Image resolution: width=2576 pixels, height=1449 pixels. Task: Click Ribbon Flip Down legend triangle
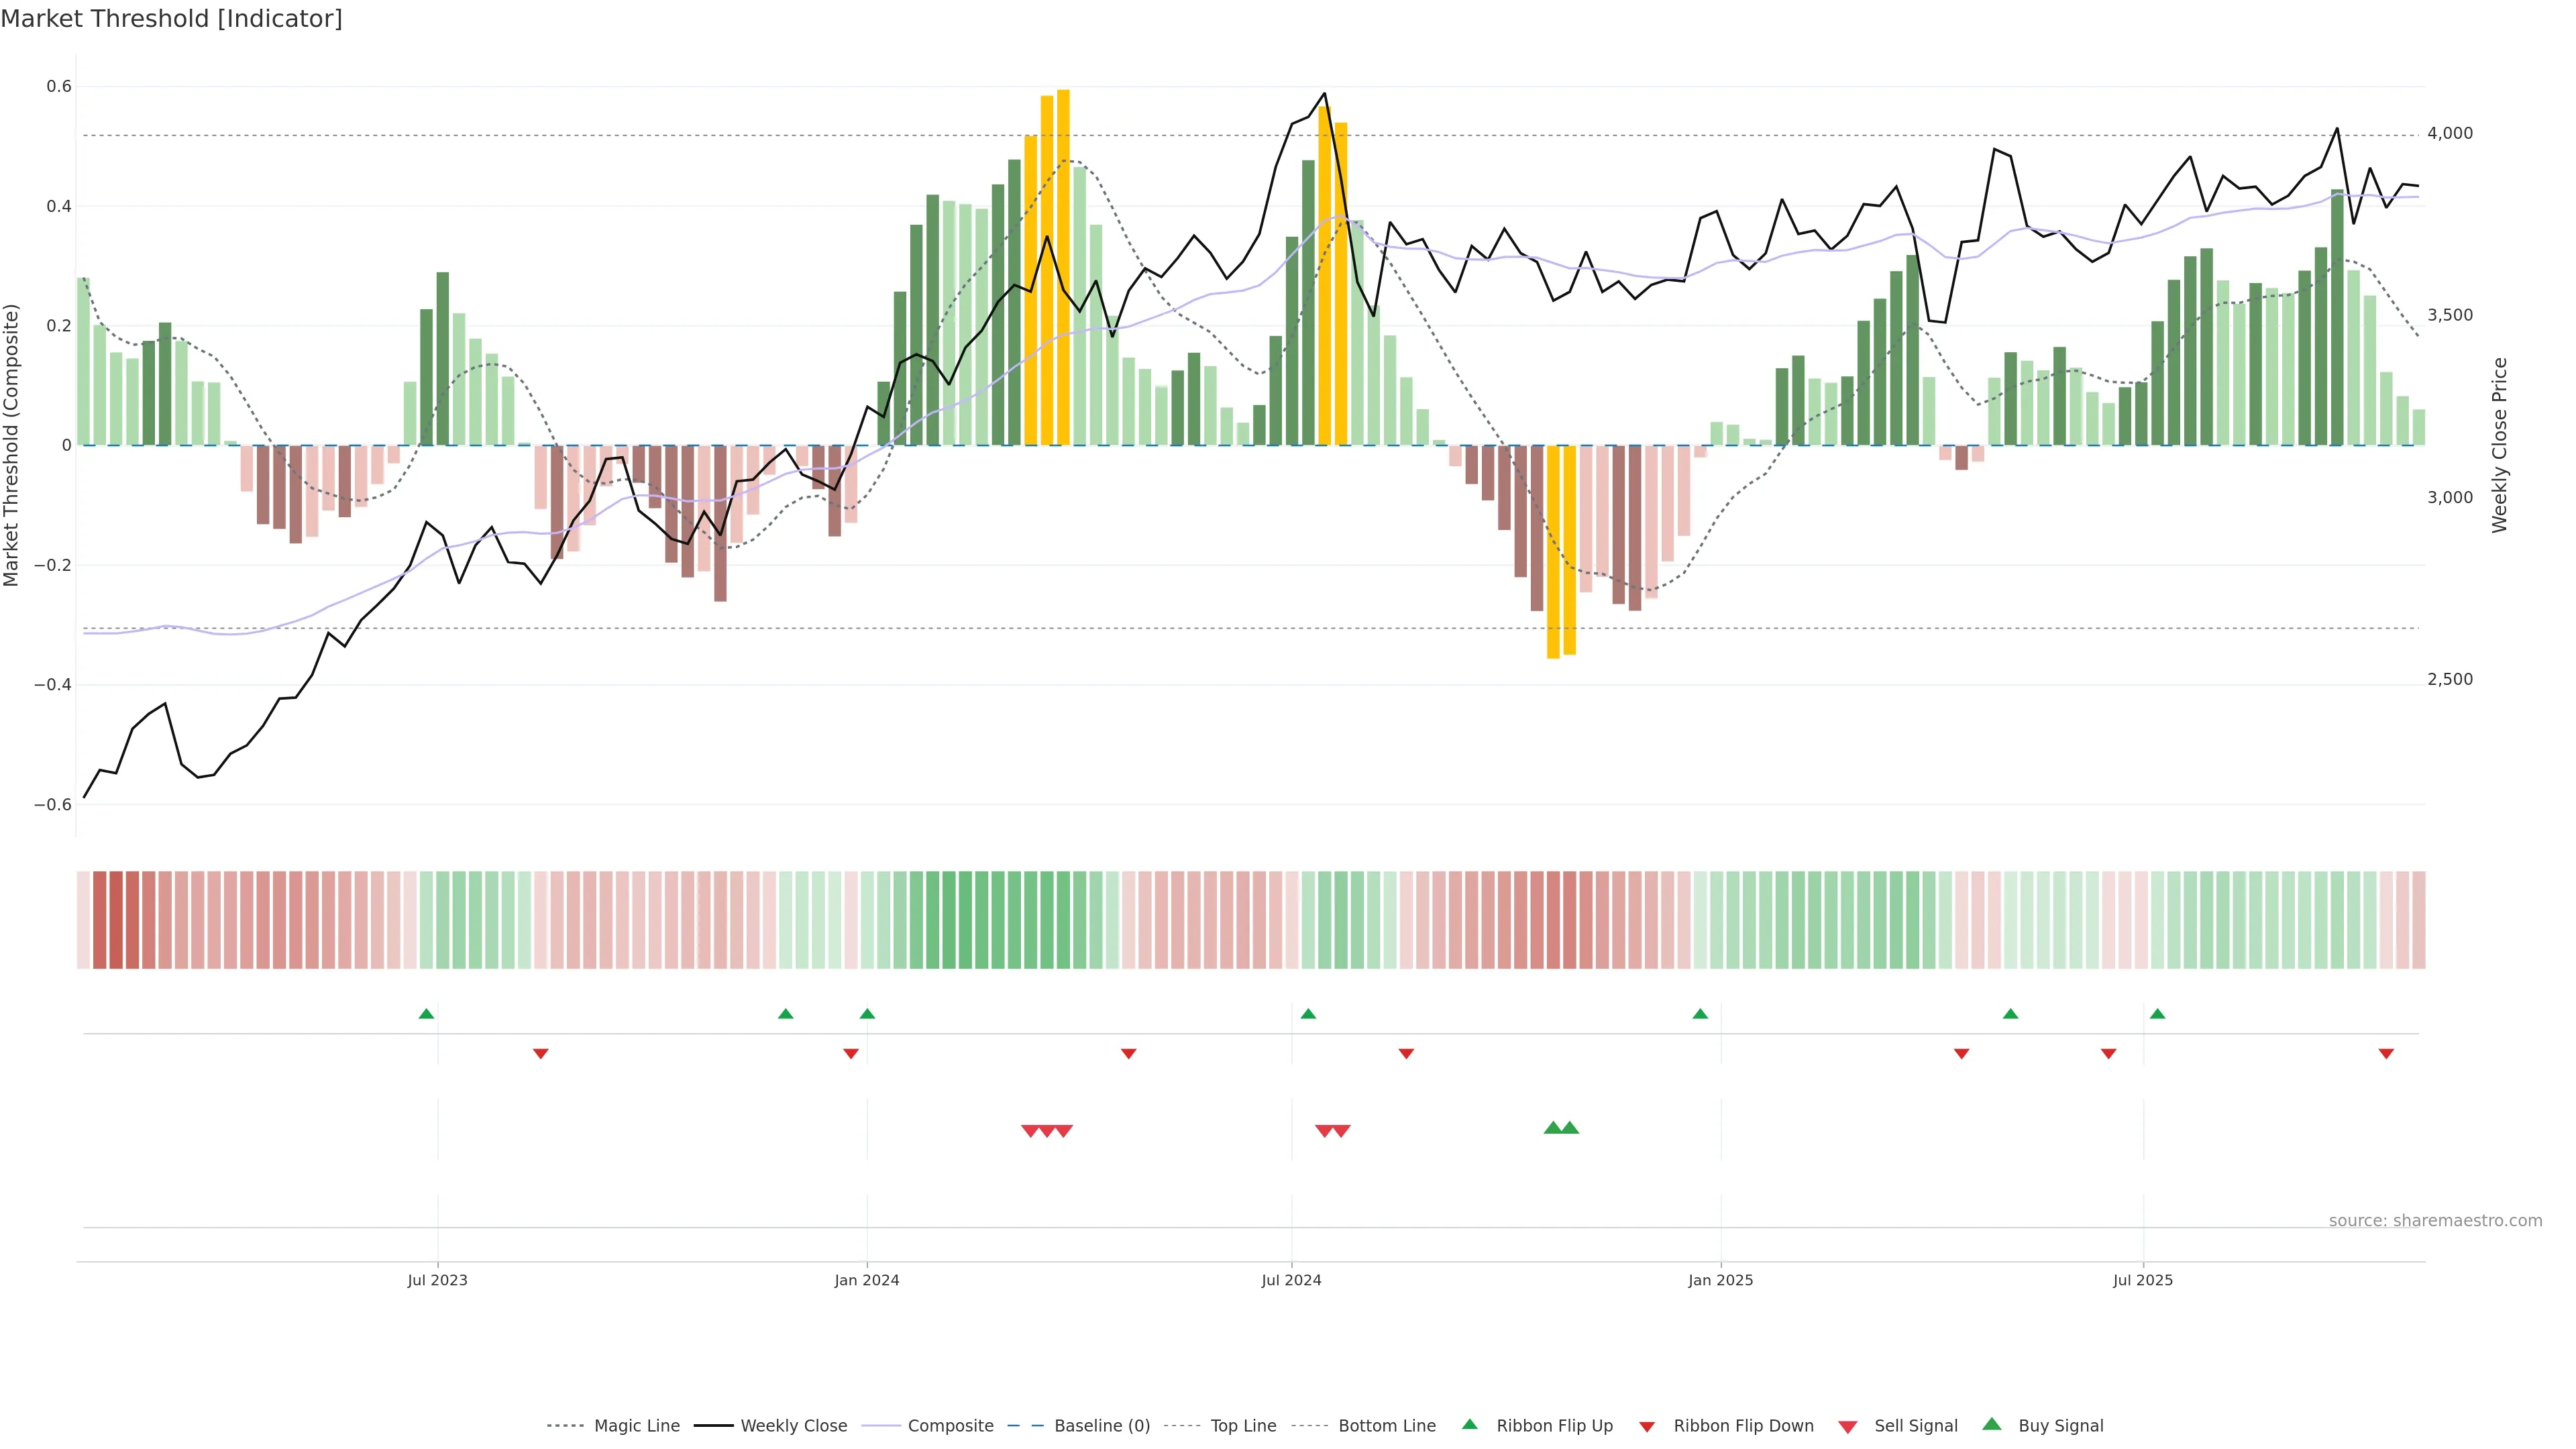1647,1427
